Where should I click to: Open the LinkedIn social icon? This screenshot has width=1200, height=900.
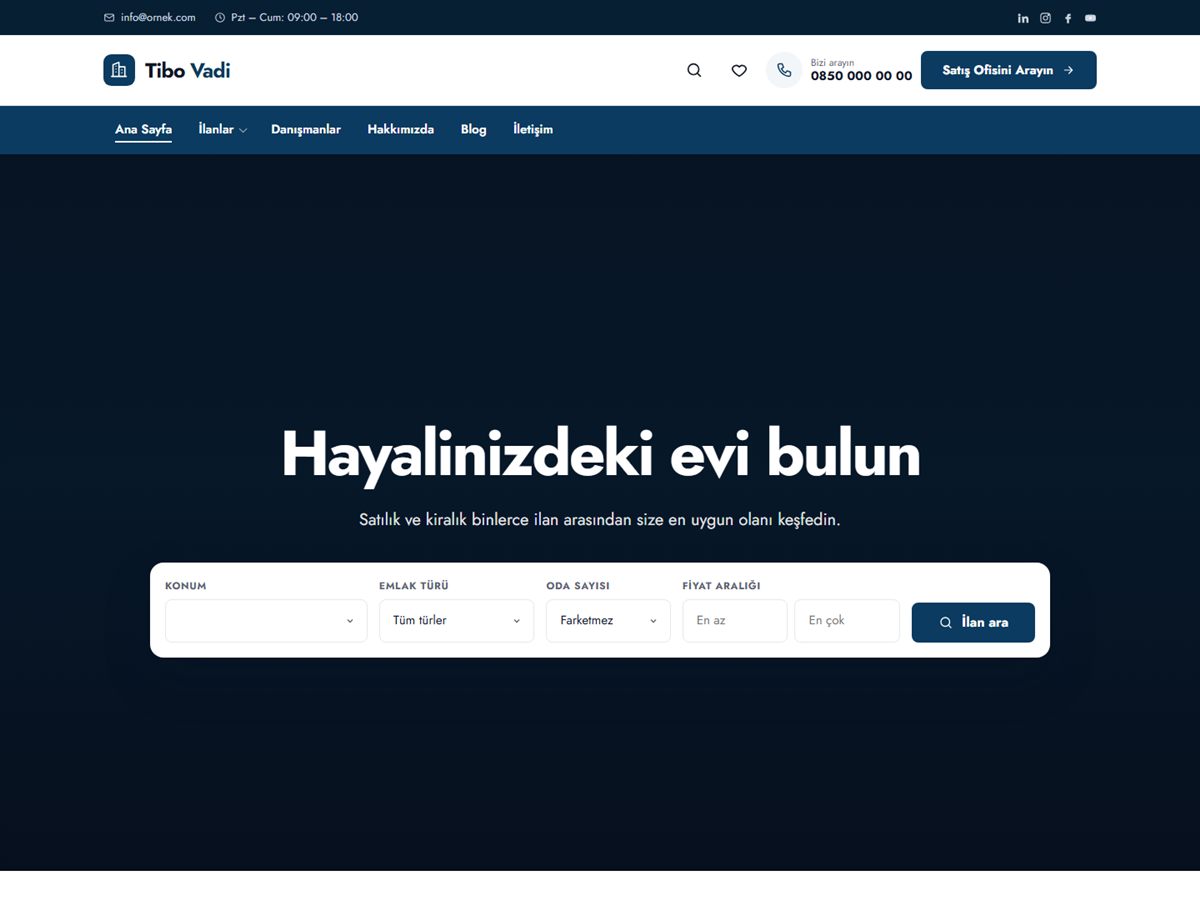click(x=1023, y=18)
